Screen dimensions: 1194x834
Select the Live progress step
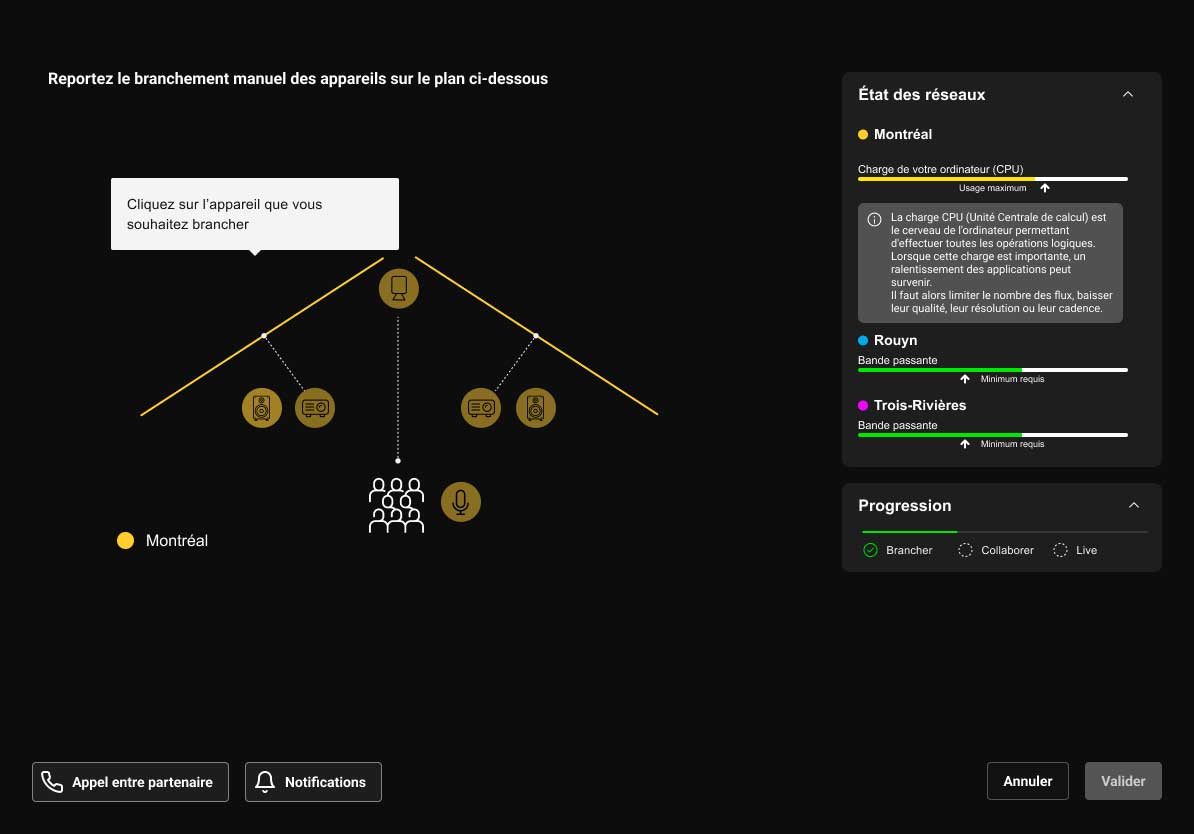click(x=1075, y=550)
